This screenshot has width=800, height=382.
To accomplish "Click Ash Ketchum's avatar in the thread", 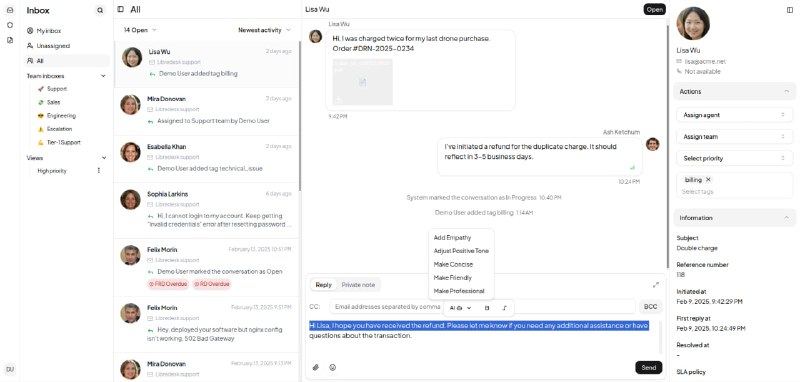I will [x=652, y=144].
